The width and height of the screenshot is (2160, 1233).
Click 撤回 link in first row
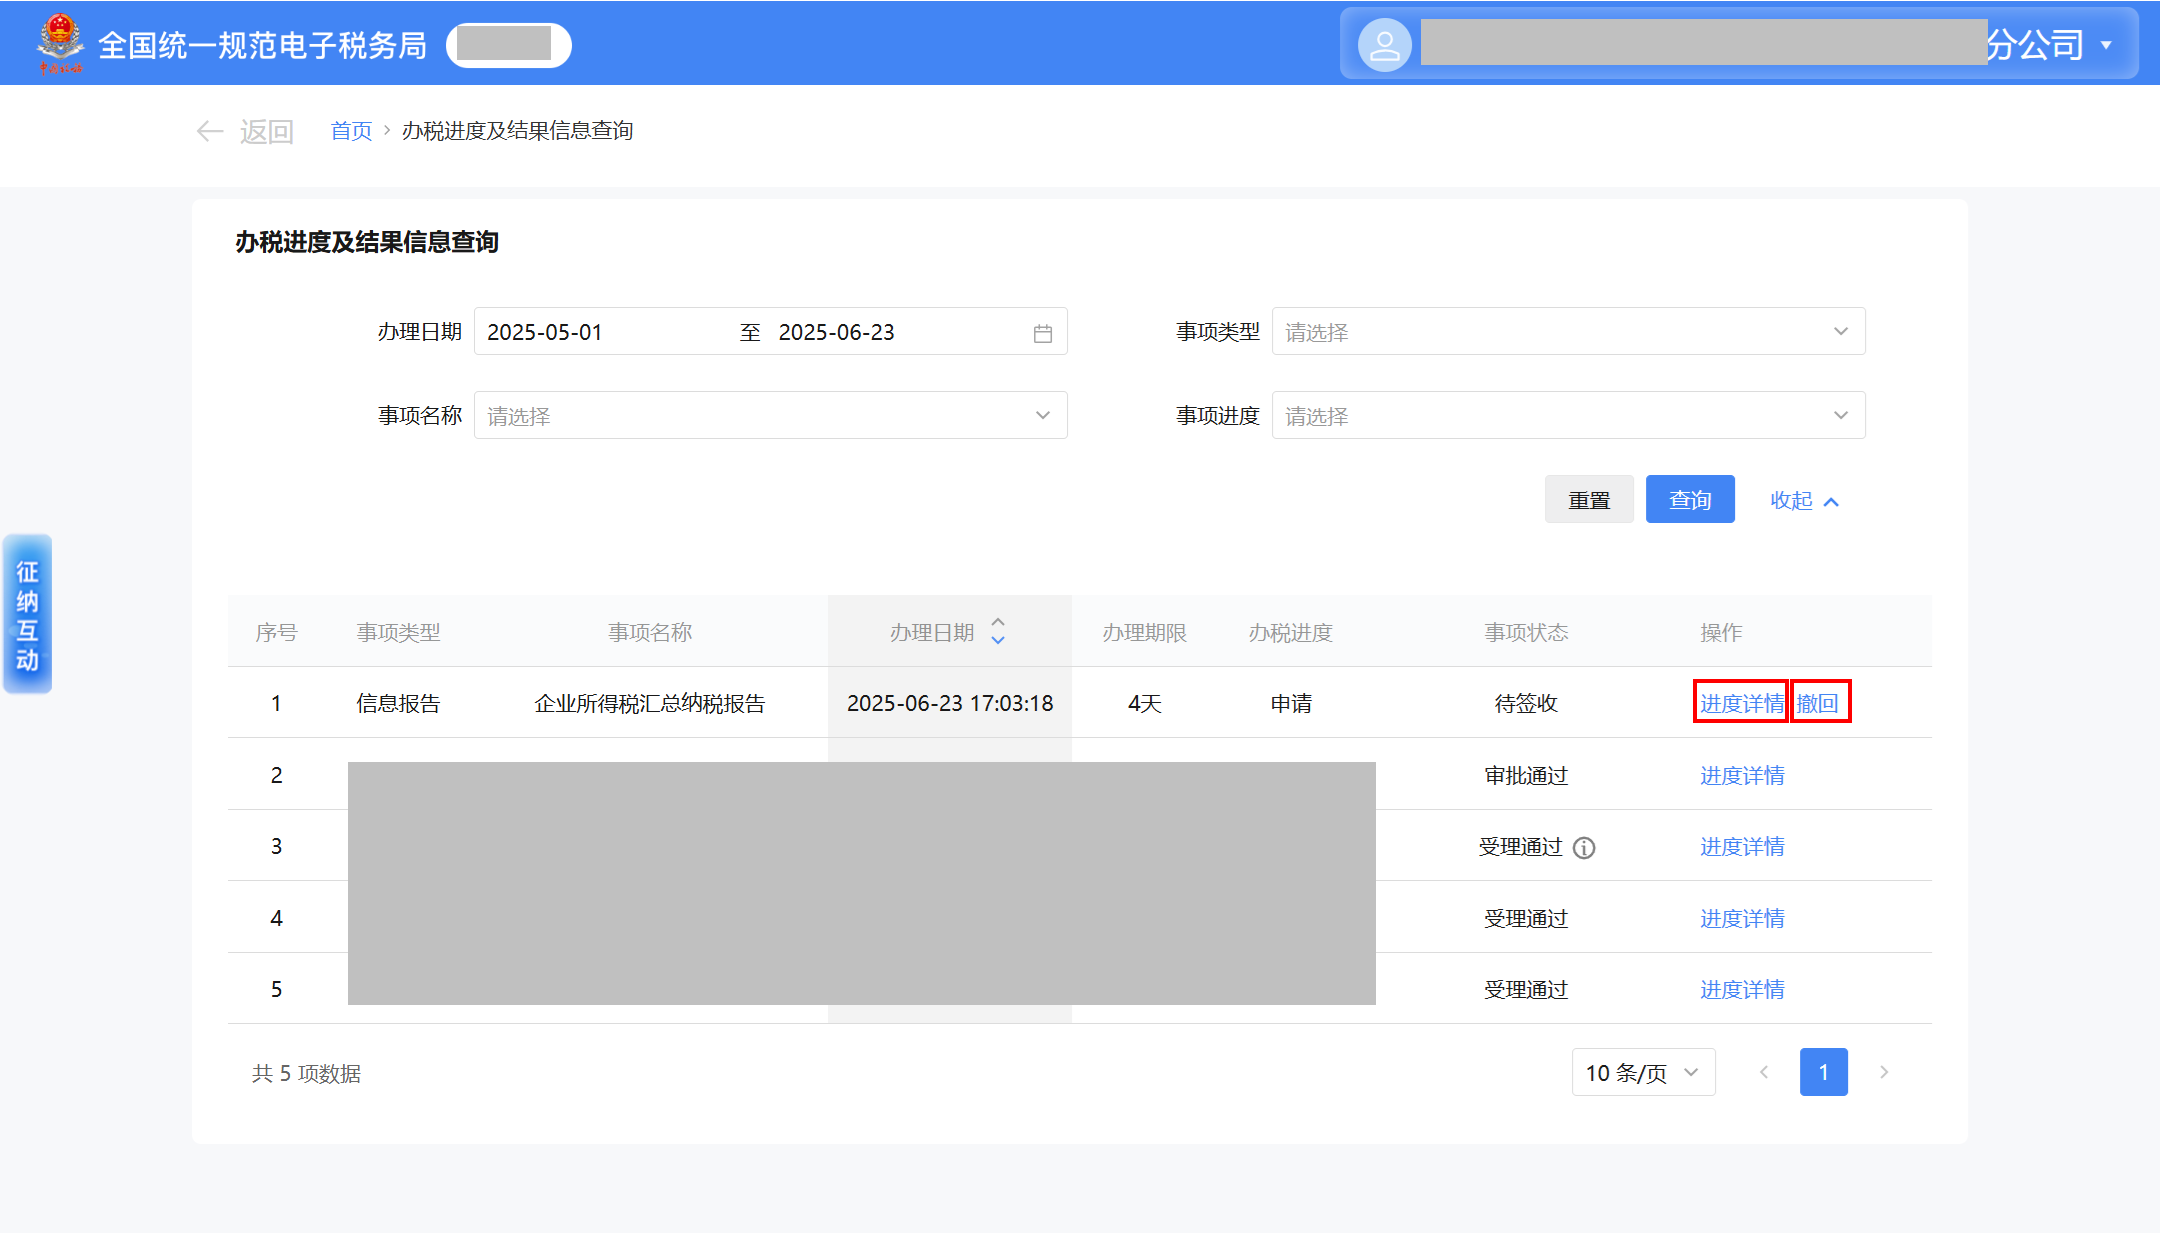(x=1818, y=703)
